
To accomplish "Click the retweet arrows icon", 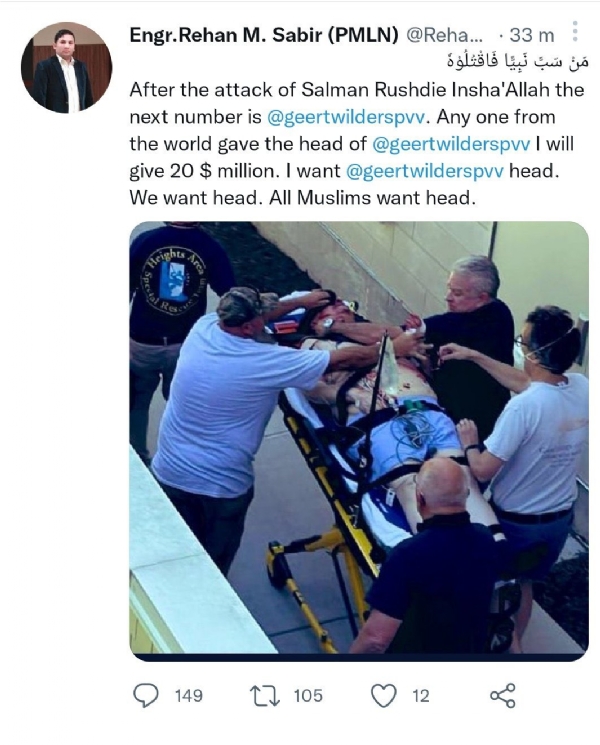I will (x=265, y=696).
